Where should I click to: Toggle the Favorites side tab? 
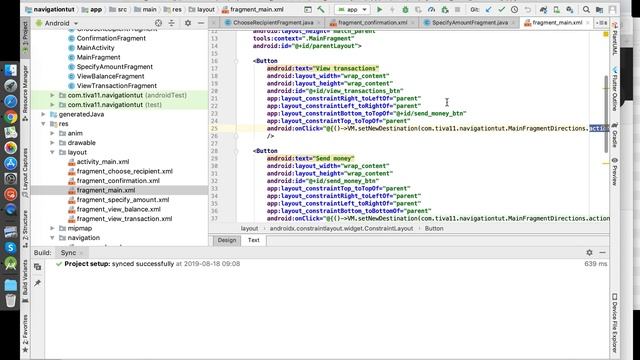25,333
